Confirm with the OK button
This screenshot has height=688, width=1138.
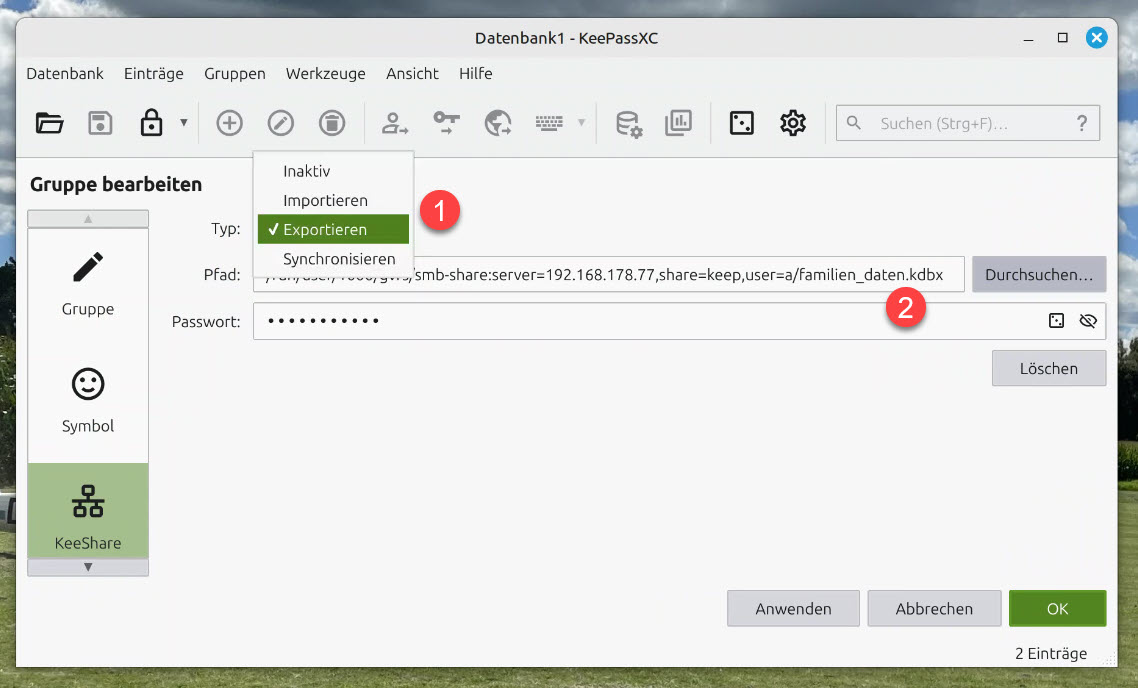(x=1057, y=608)
